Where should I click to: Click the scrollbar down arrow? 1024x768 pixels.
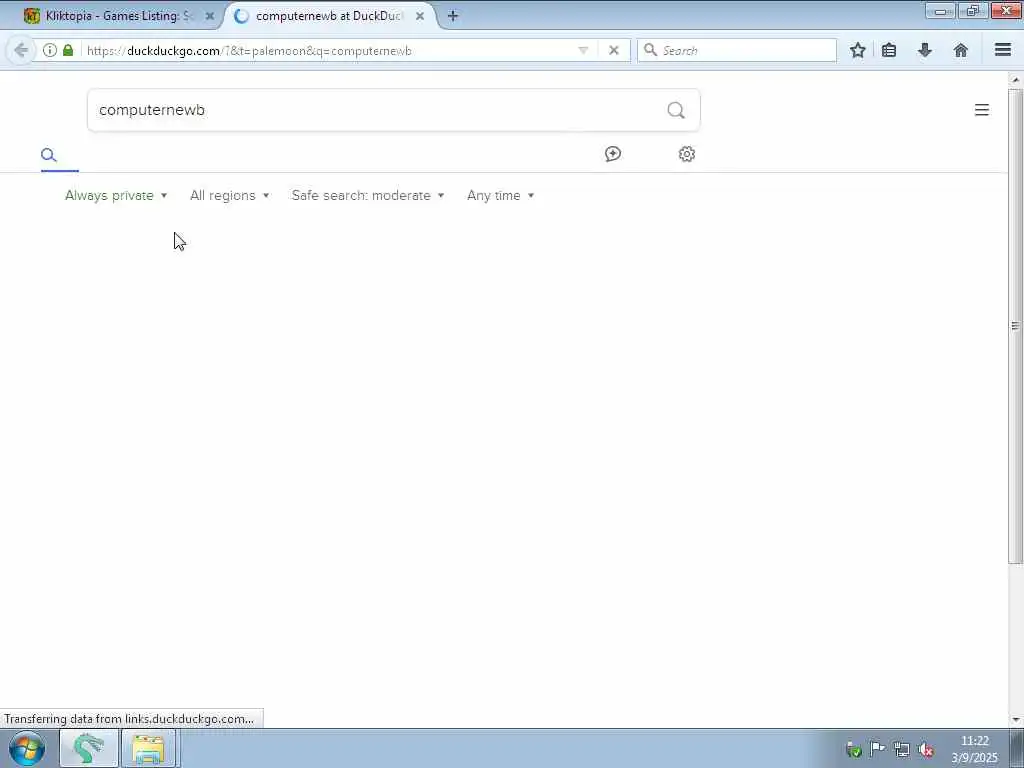[x=1016, y=720]
